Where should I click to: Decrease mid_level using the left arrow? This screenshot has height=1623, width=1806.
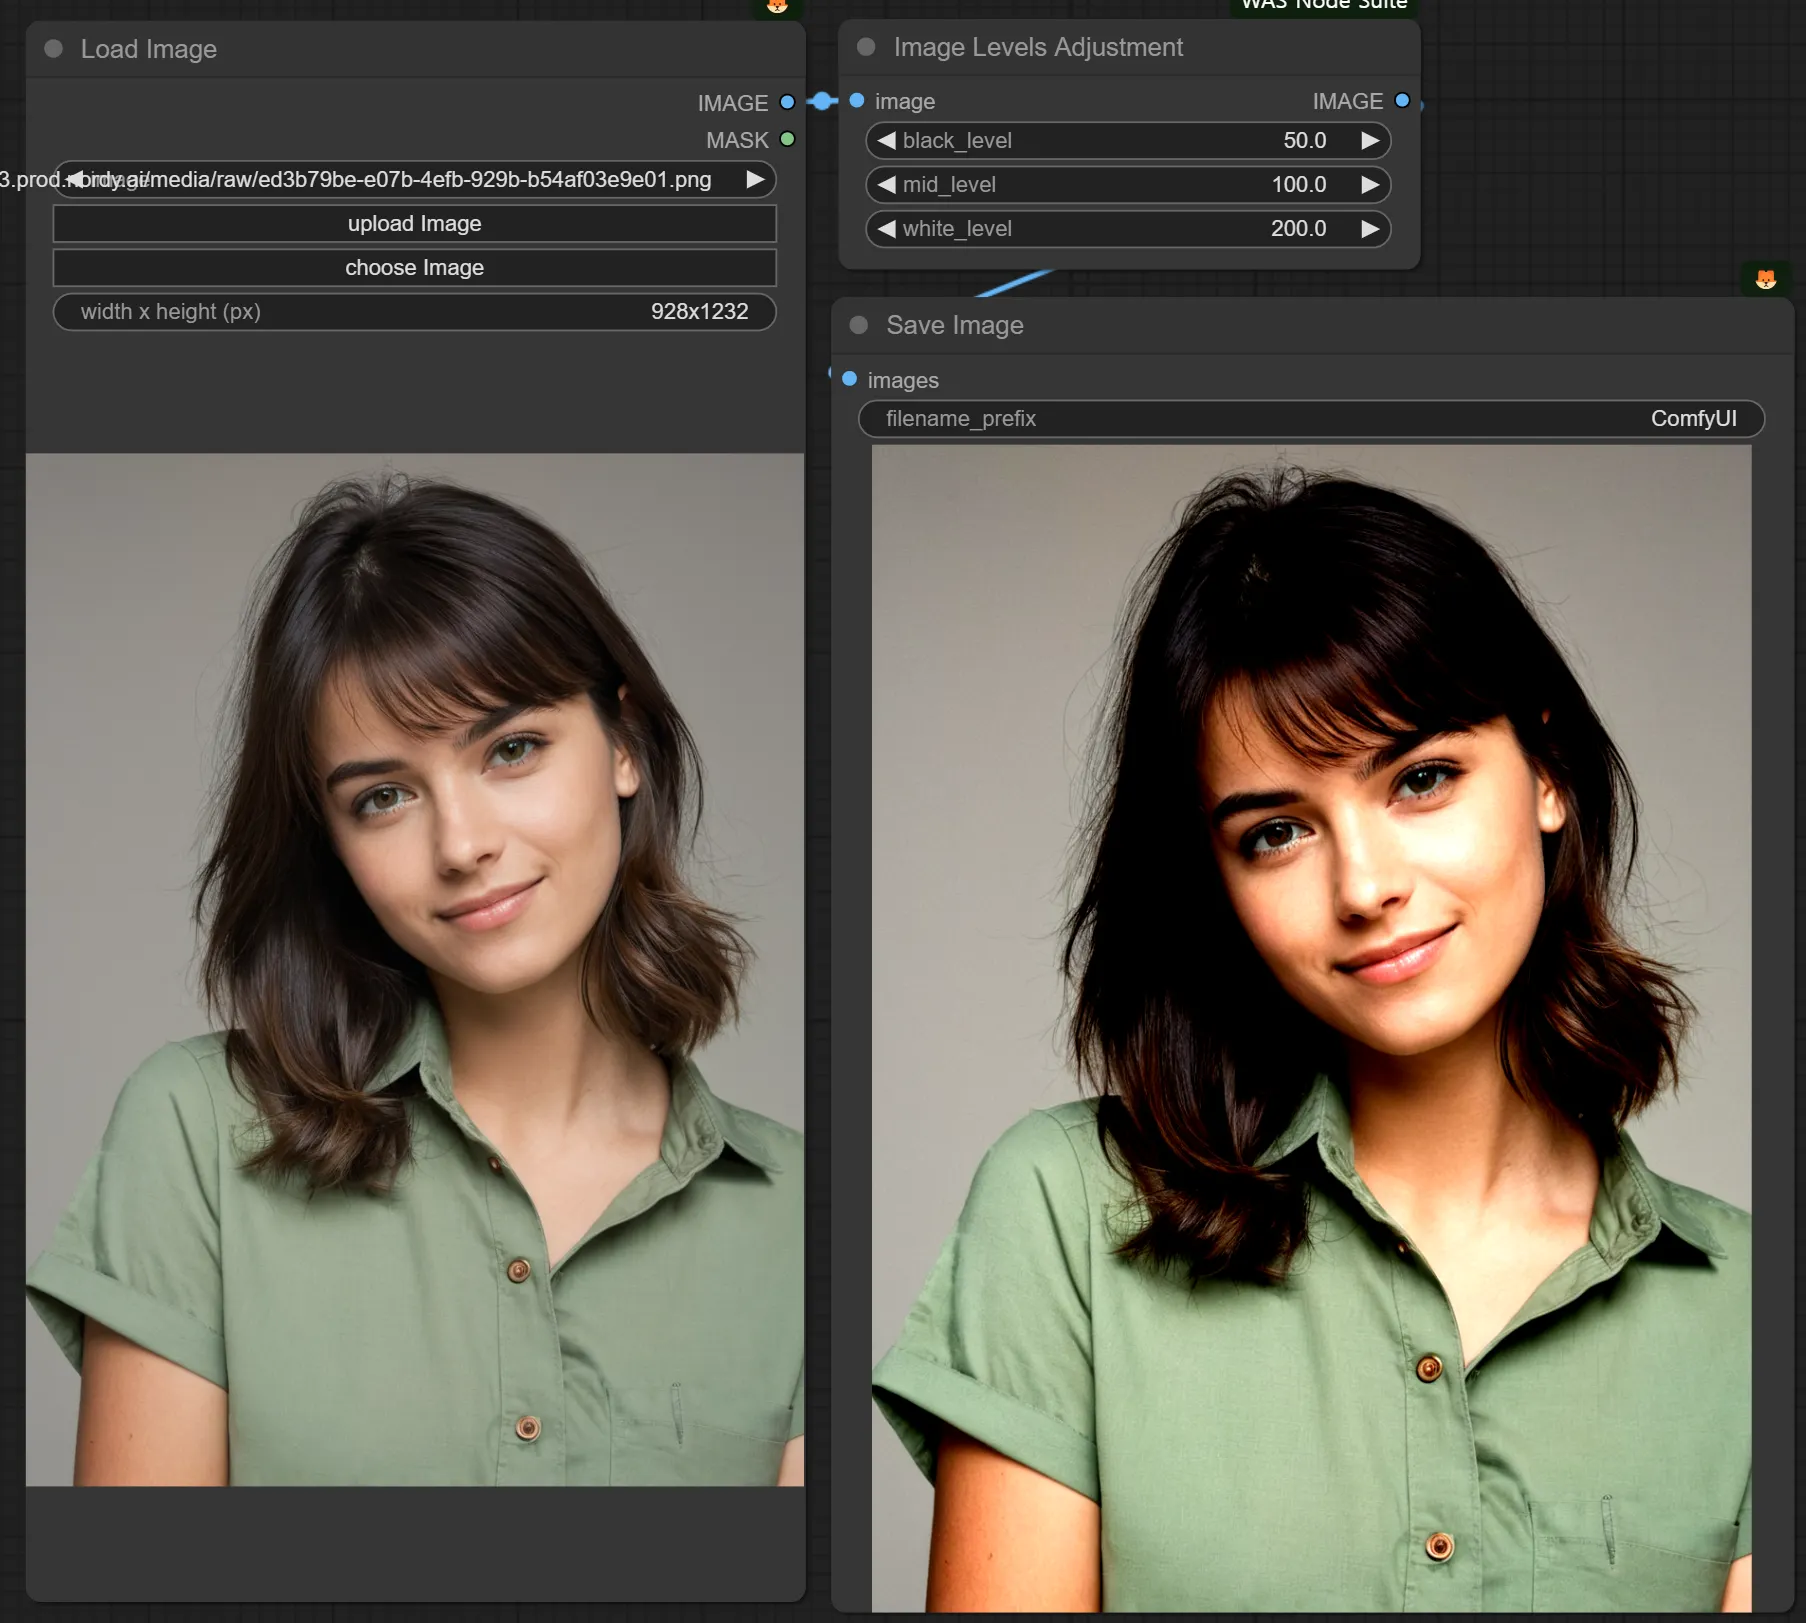pyautogui.click(x=886, y=185)
